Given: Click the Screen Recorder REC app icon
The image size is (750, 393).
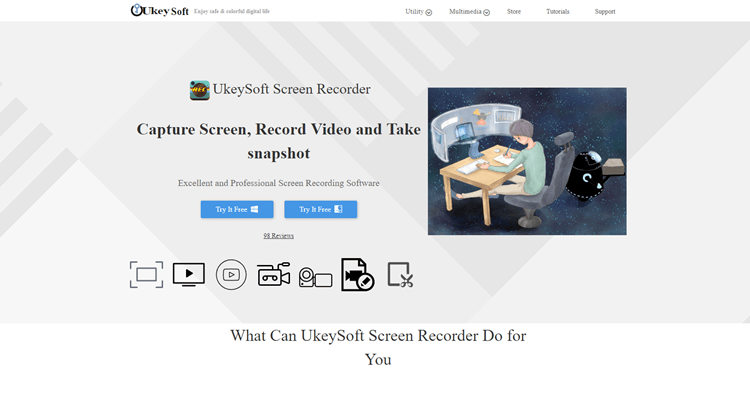Looking at the screenshot, I should coord(199,90).
